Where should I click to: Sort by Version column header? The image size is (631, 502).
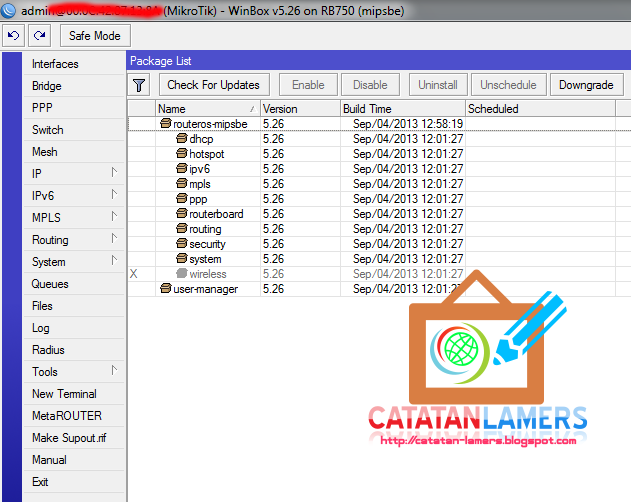click(x=300, y=109)
